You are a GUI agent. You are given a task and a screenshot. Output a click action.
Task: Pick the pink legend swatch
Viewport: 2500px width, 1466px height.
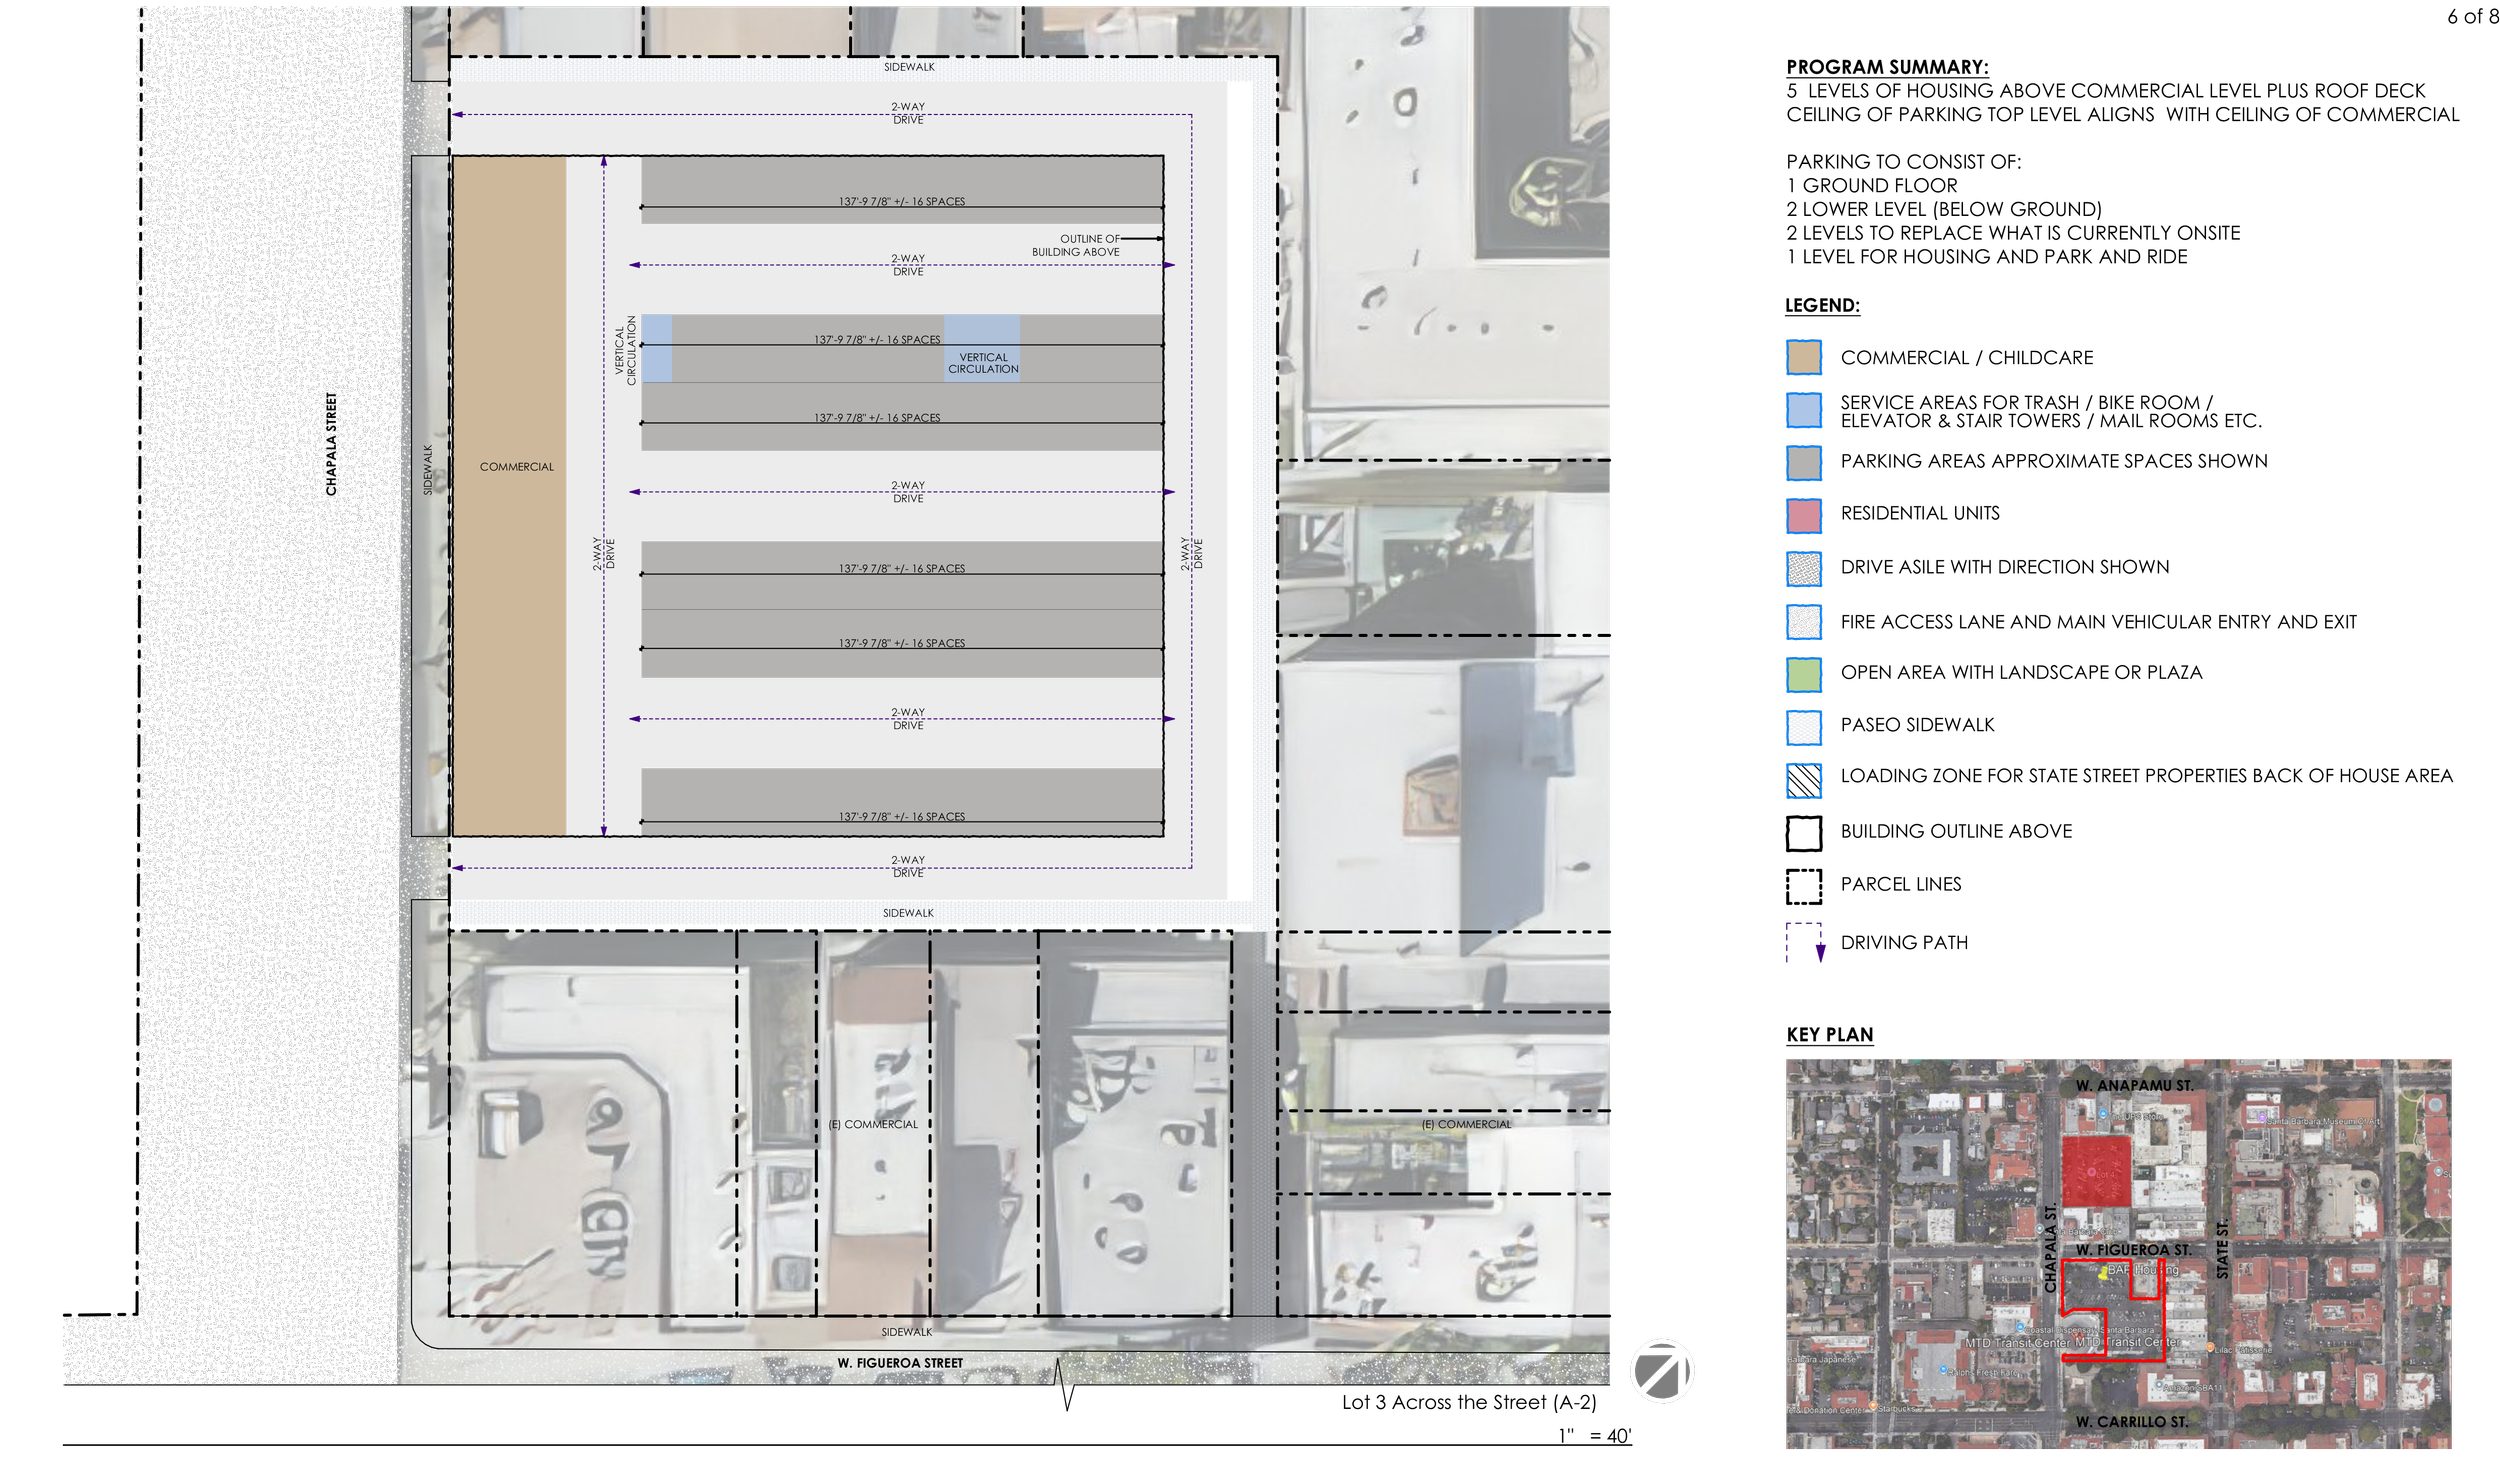[x=1804, y=516]
